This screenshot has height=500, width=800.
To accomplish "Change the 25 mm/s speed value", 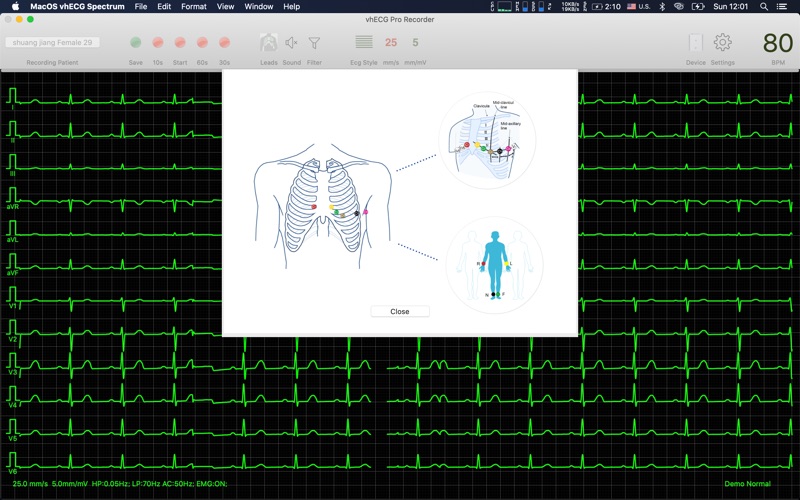I will 391,43.
